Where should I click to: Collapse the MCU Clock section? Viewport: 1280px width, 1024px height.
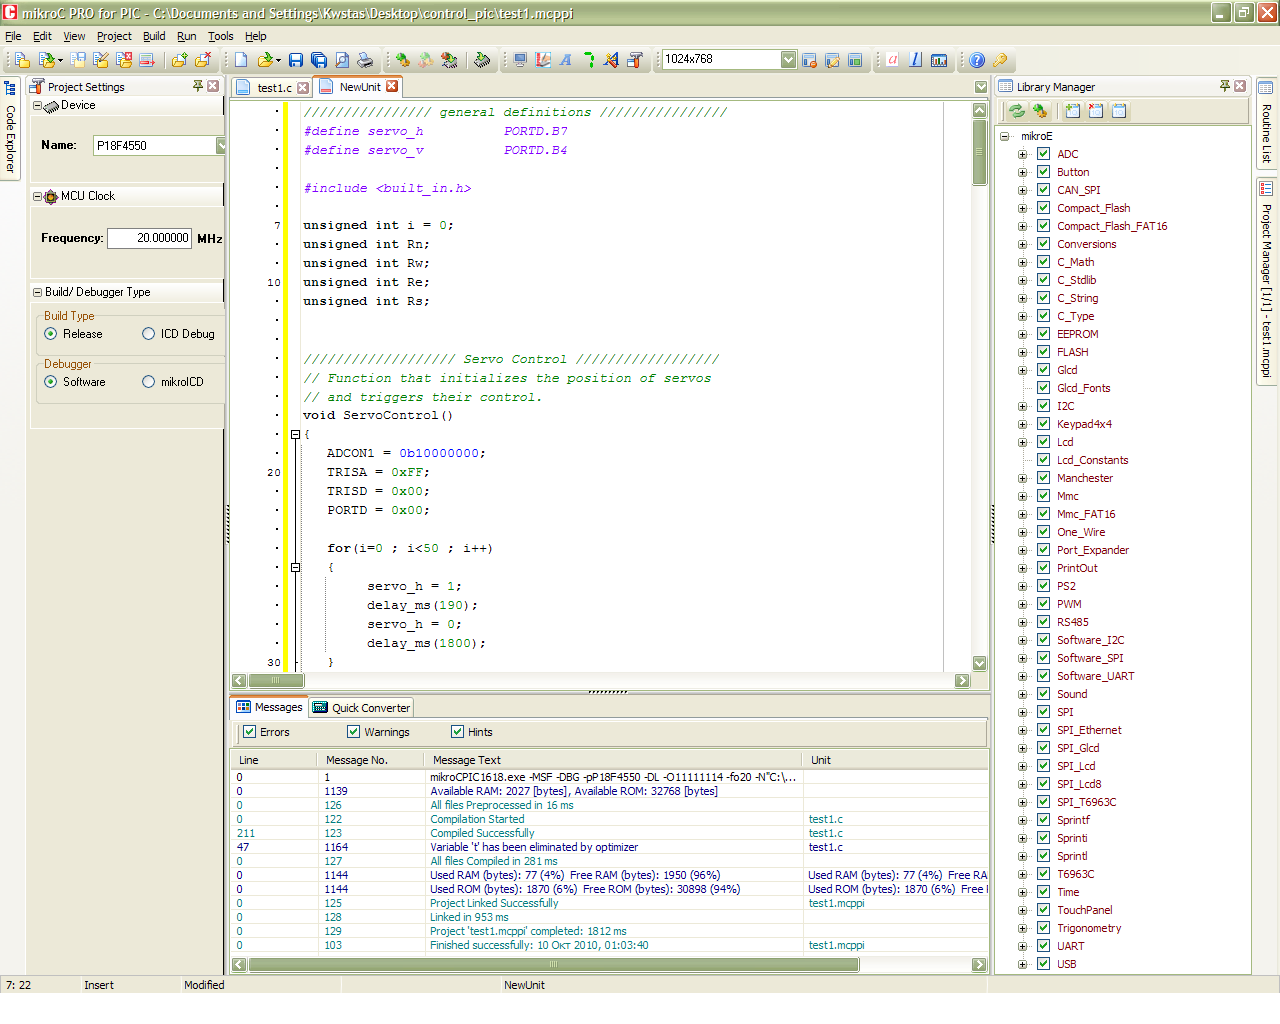37,196
